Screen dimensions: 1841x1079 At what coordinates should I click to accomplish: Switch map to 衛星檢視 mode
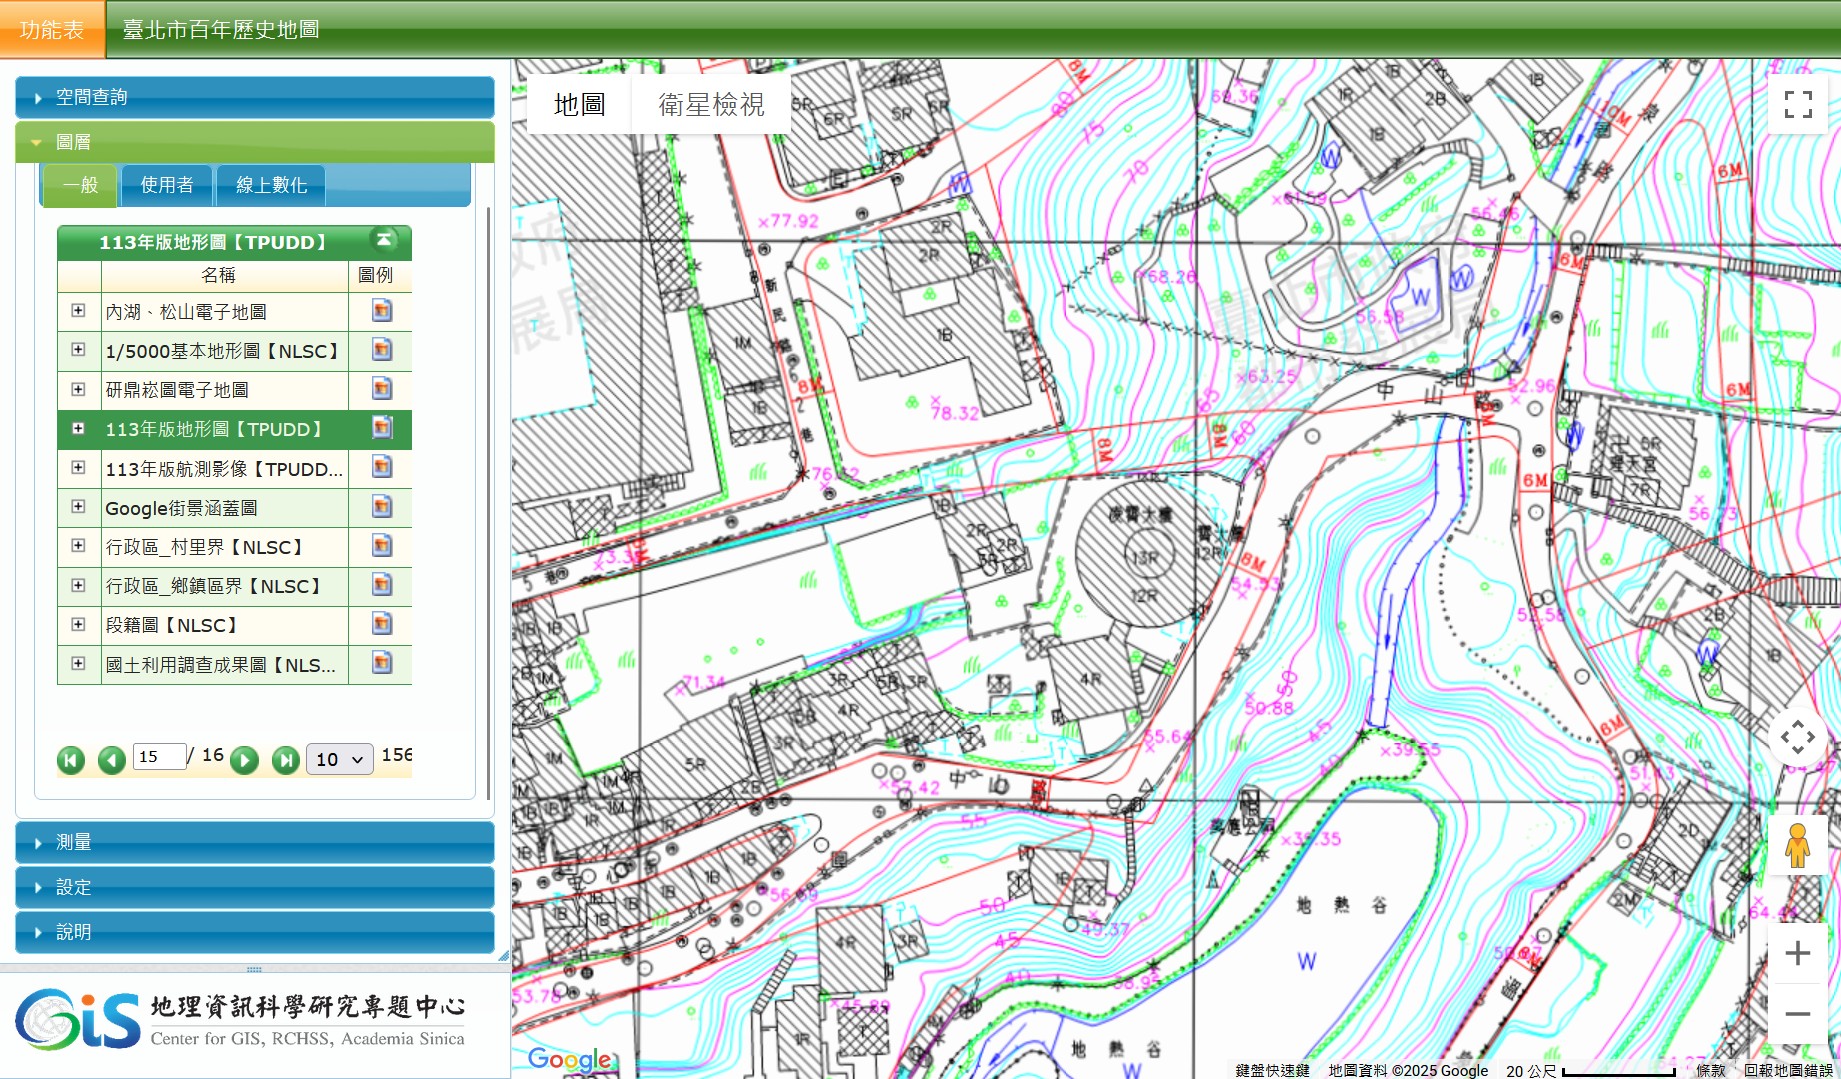711,104
